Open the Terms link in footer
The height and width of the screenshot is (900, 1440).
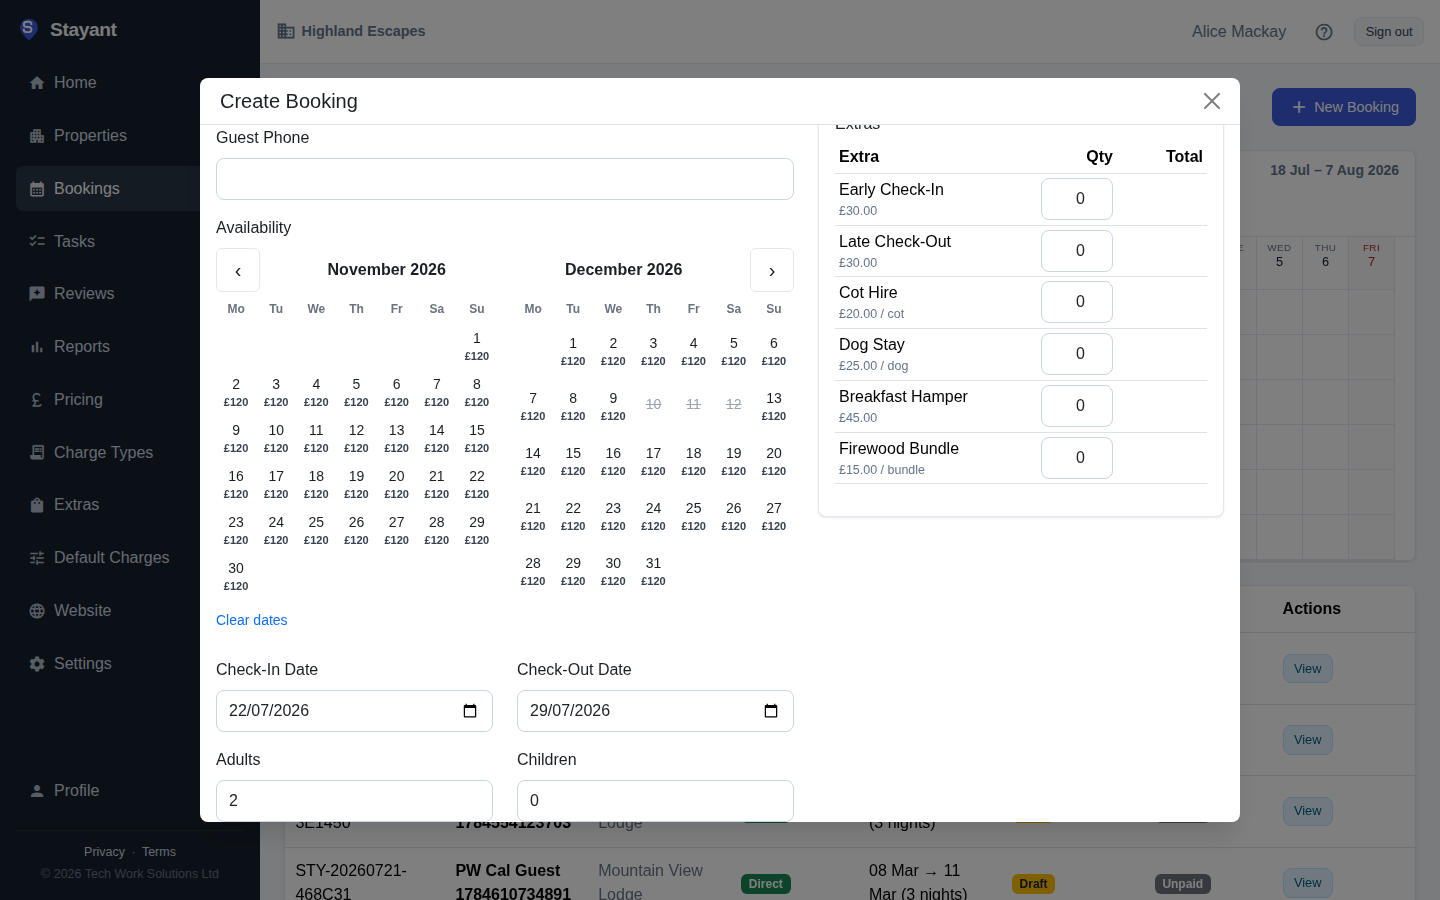pos(159,852)
